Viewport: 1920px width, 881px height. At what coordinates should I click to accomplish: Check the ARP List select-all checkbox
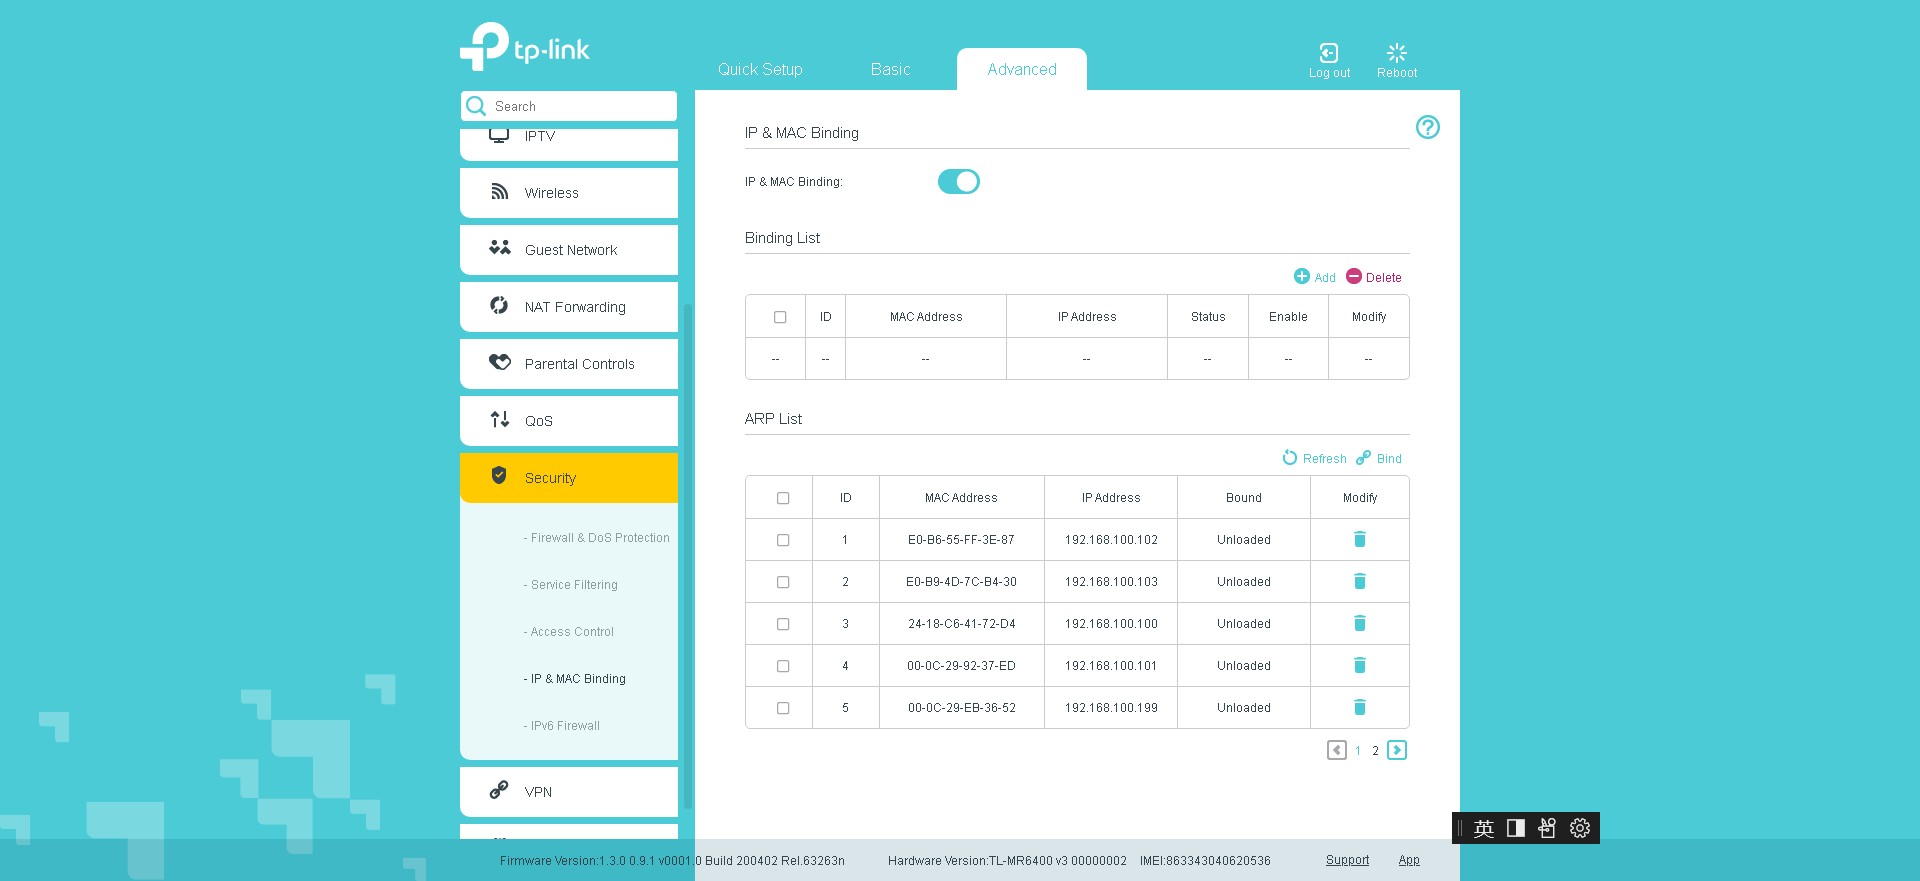coord(783,498)
